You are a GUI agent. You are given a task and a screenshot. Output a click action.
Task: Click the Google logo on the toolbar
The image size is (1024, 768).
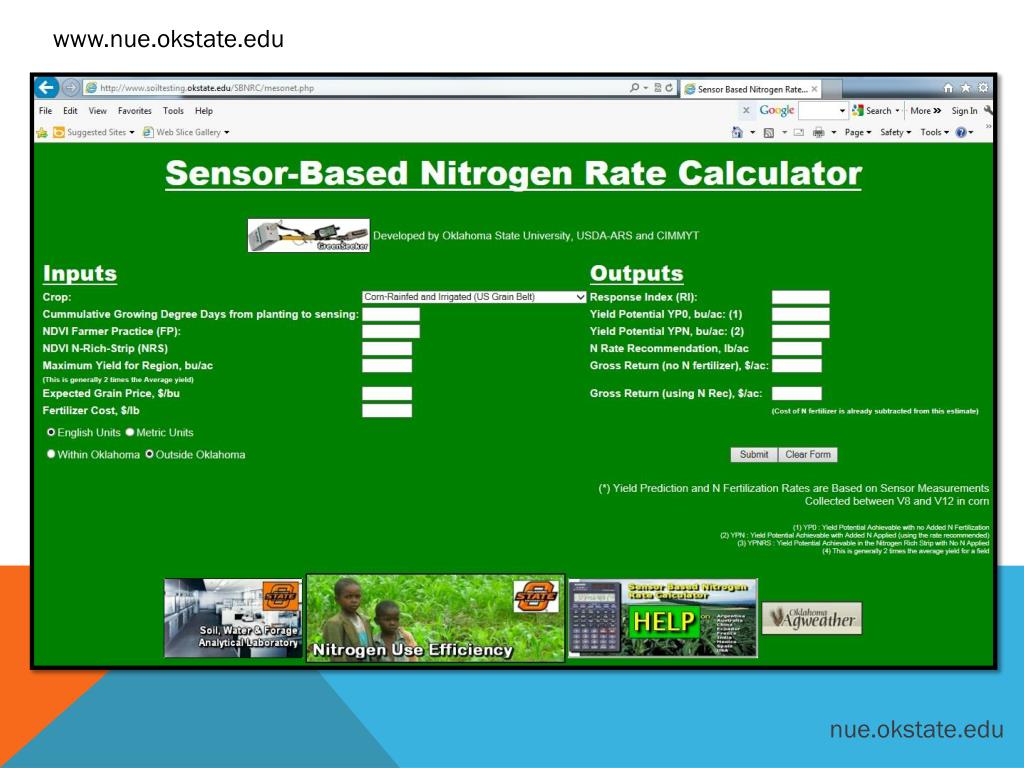[776, 110]
